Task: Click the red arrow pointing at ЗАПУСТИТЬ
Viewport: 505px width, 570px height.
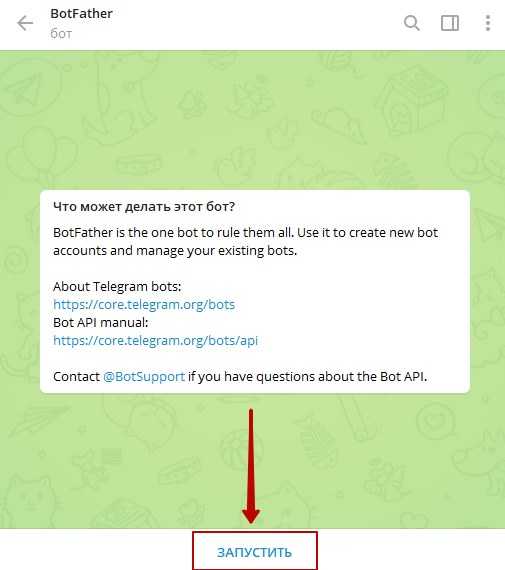Action: pyautogui.click(x=251, y=466)
